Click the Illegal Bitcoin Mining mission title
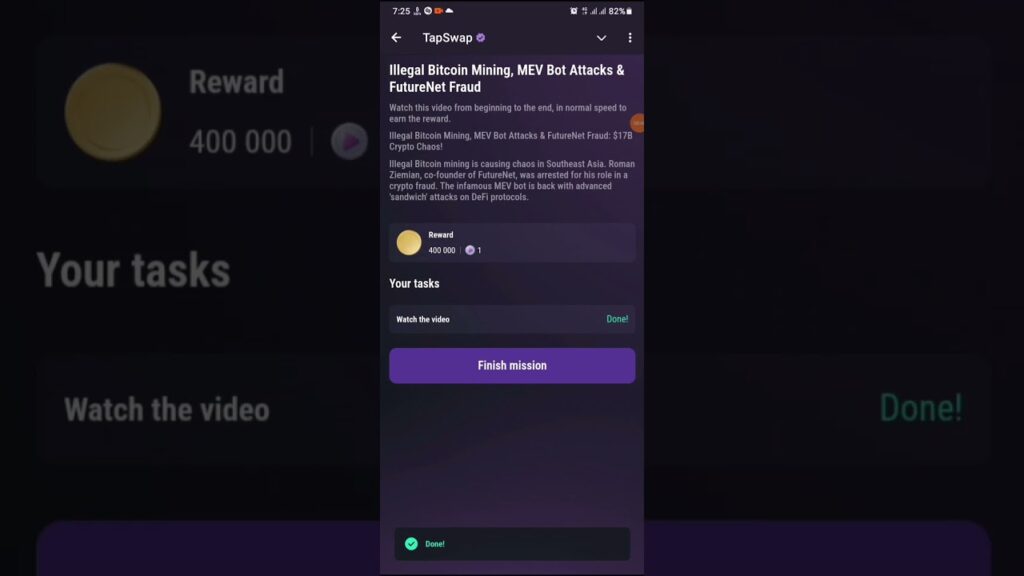 pos(507,78)
